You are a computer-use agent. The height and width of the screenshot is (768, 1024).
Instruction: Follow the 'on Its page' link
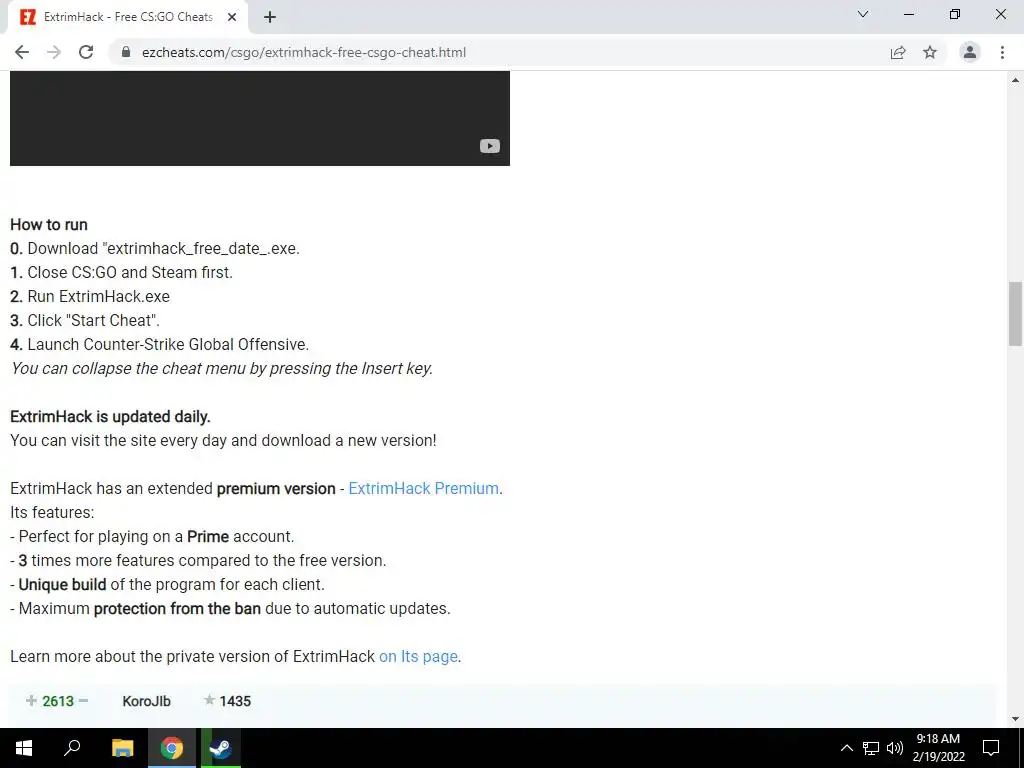click(x=418, y=656)
